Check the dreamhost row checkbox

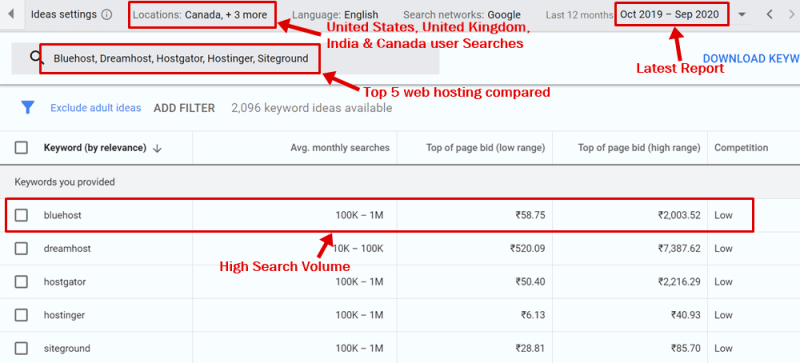point(21,249)
